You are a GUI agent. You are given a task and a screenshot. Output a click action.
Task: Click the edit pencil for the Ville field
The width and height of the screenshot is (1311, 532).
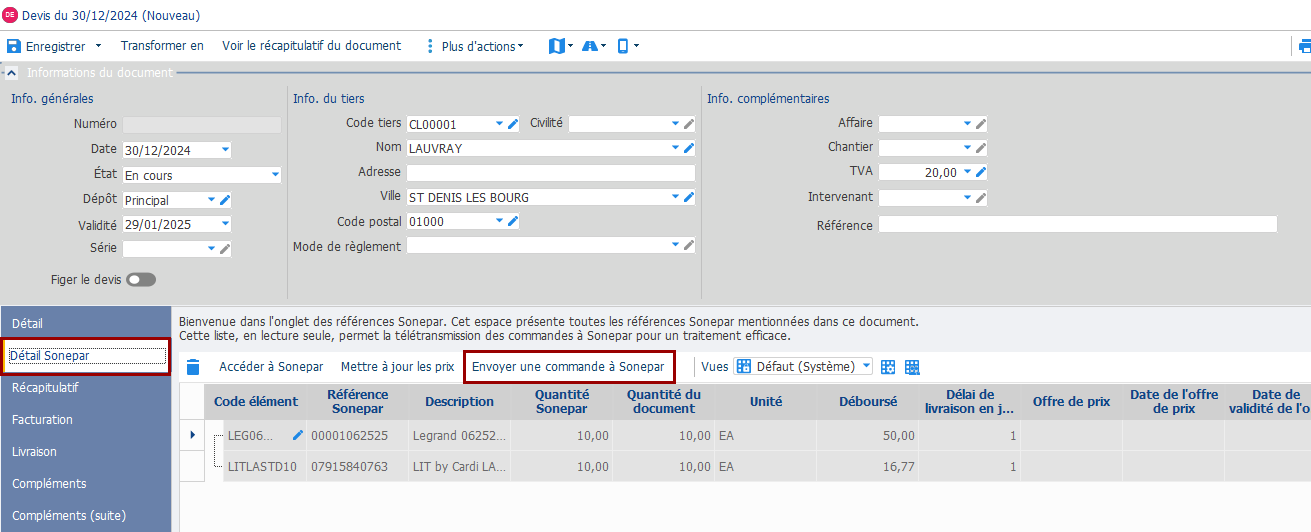click(688, 197)
